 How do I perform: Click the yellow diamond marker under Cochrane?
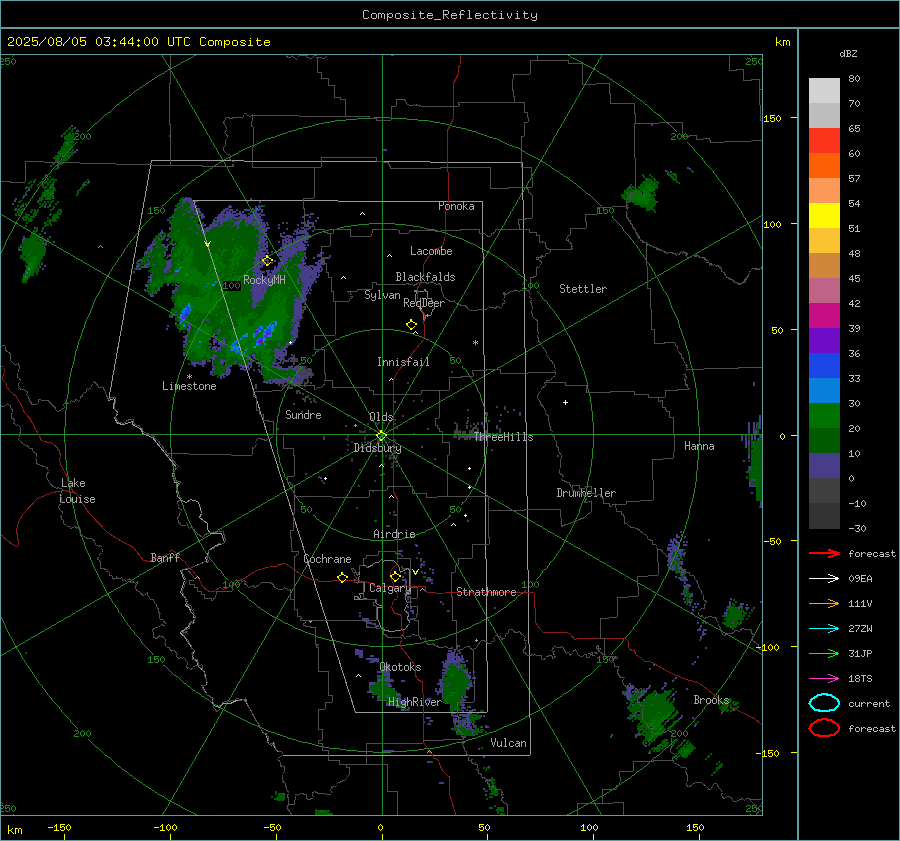[342, 577]
